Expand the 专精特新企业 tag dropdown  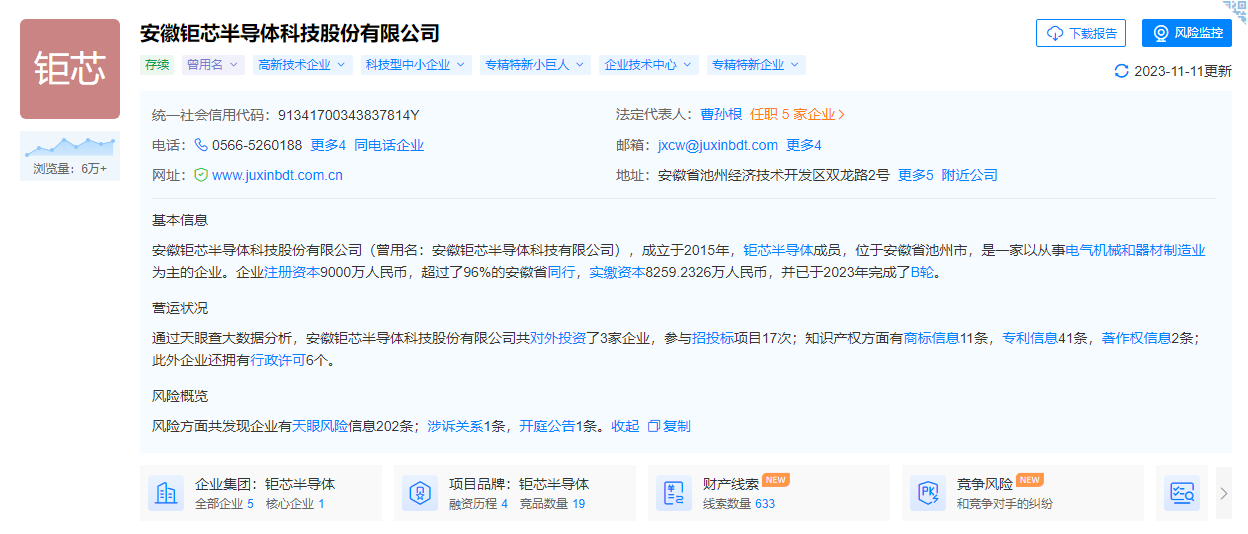[x=756, y=65]
